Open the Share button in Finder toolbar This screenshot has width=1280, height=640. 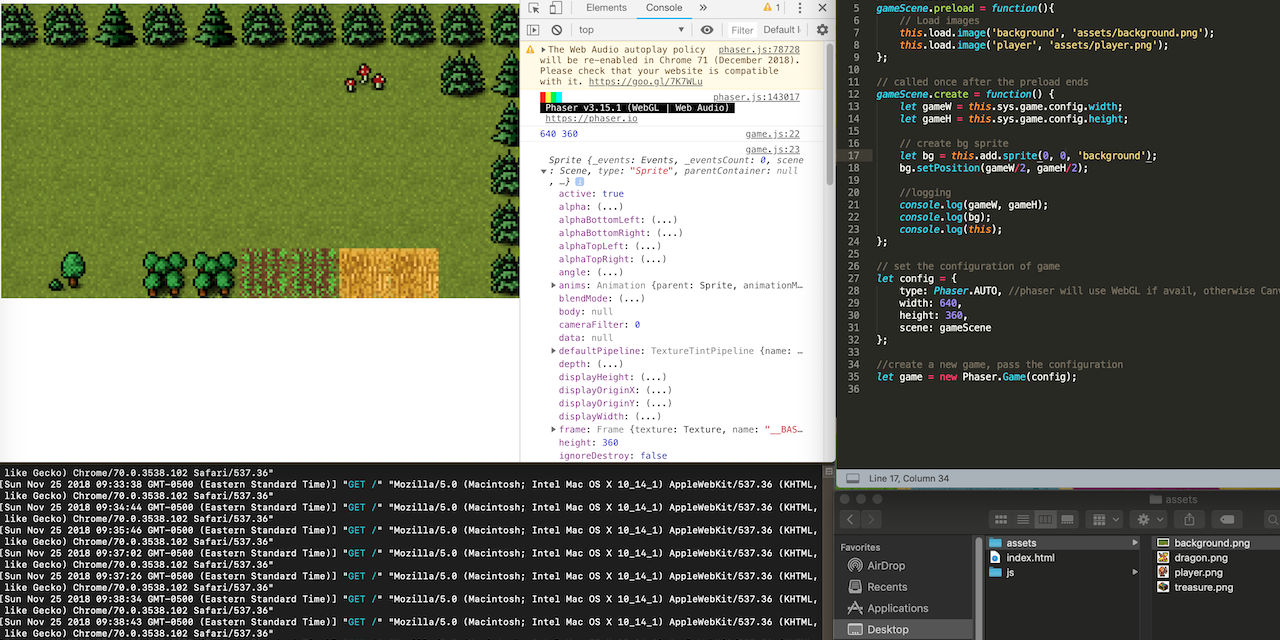[x=1189, y=519]
